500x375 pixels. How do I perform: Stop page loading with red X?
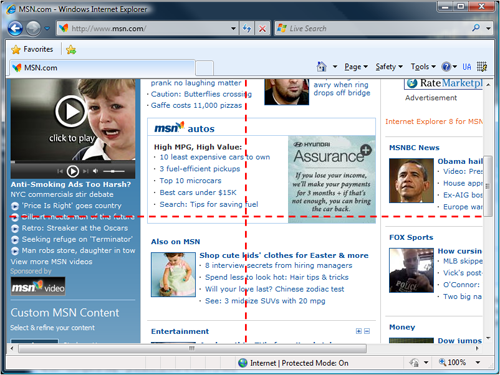[262, 29]
